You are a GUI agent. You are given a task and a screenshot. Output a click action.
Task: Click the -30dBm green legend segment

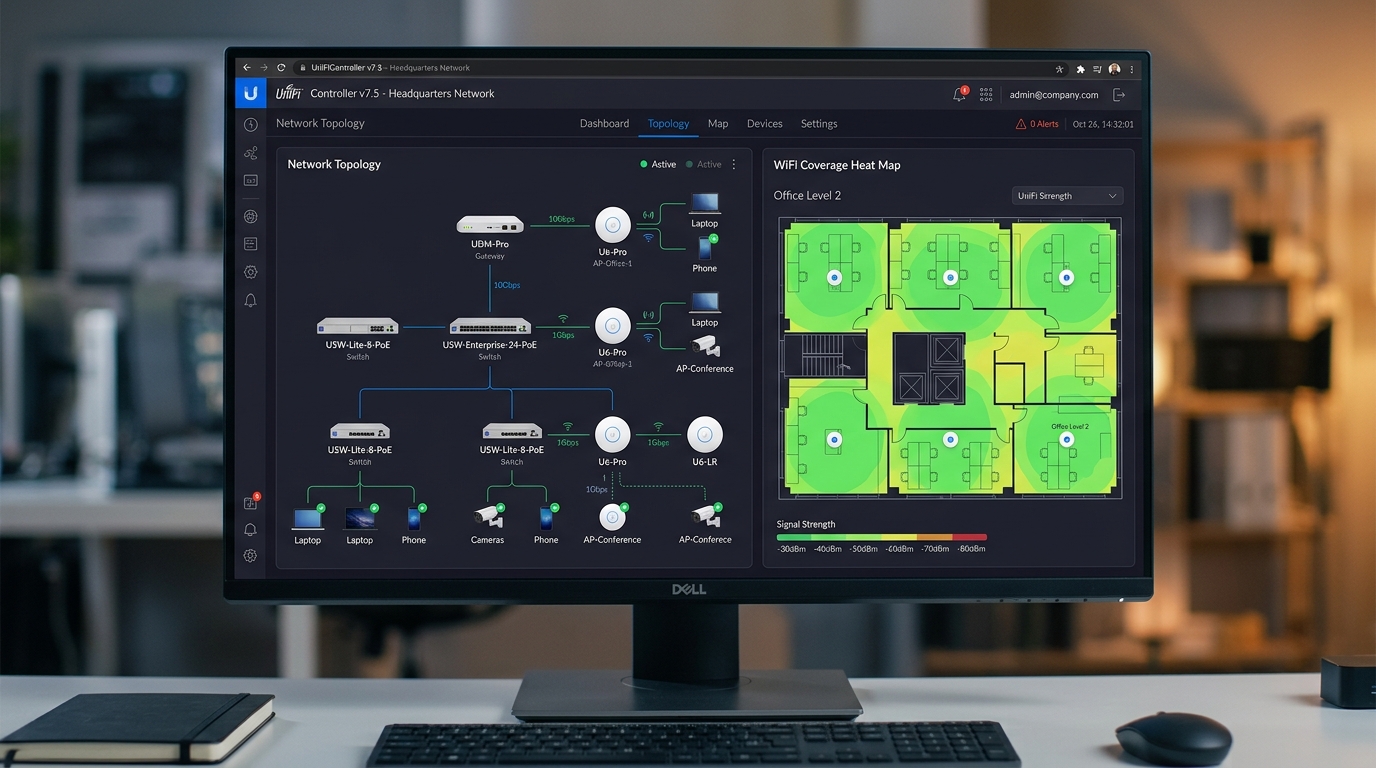coord(794,537)
